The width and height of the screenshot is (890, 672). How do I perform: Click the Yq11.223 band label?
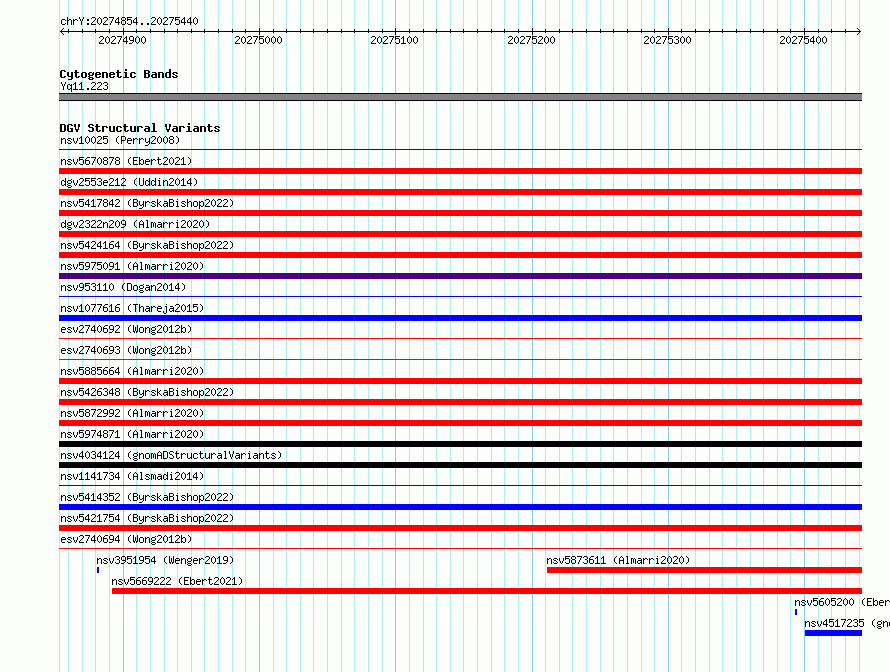[x=84, y=86]
